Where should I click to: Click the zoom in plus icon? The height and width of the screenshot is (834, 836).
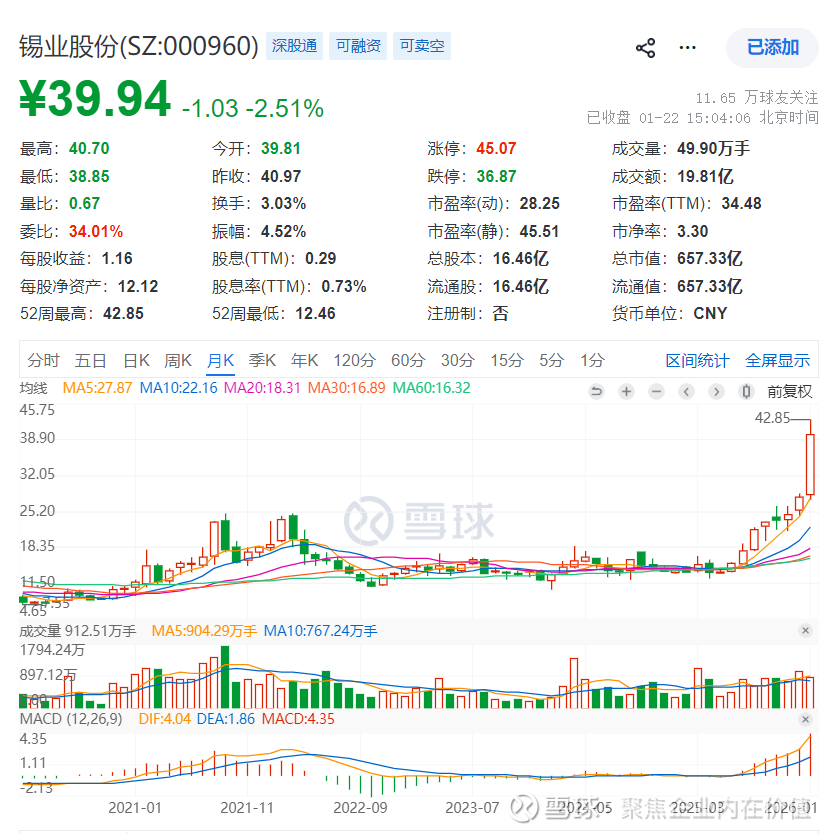626,392
